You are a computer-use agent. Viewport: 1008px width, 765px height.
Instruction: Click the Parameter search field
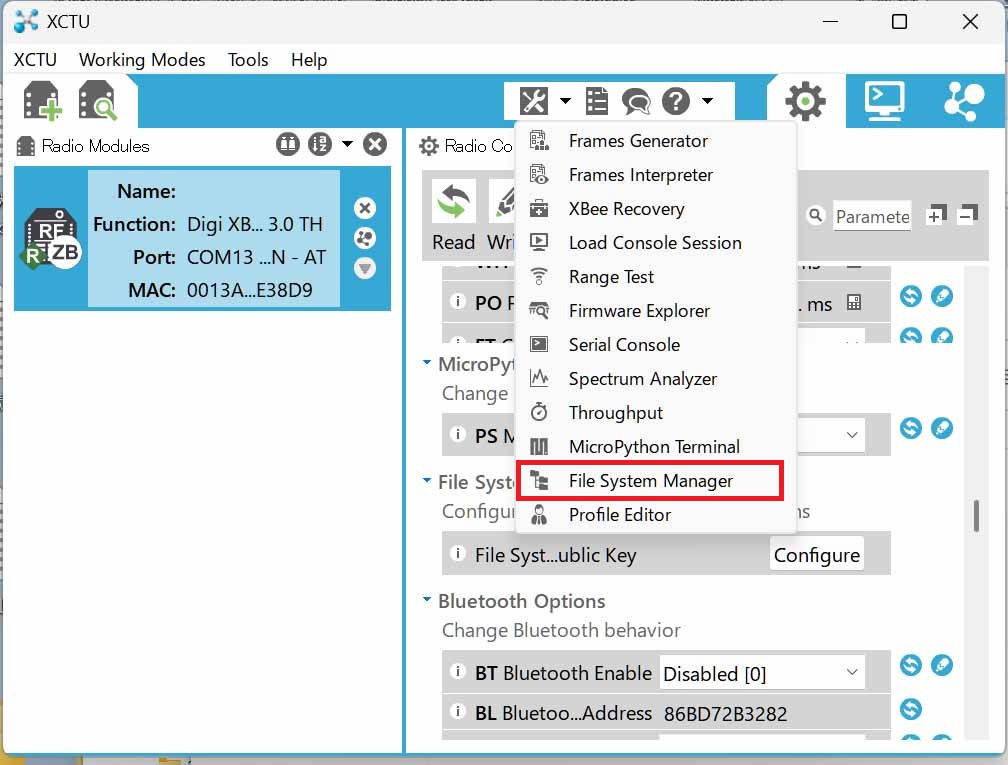[x=872, y=217]
